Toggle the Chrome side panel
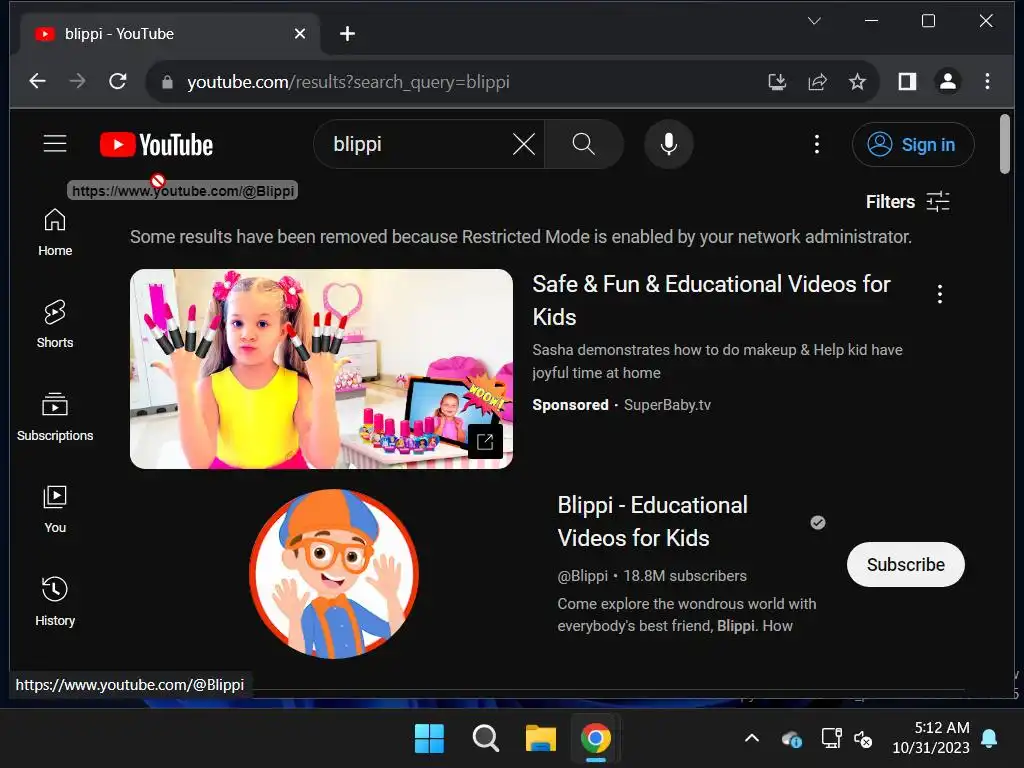The image size is (1024, 768). pyautogui.click(x=907, y=82)
